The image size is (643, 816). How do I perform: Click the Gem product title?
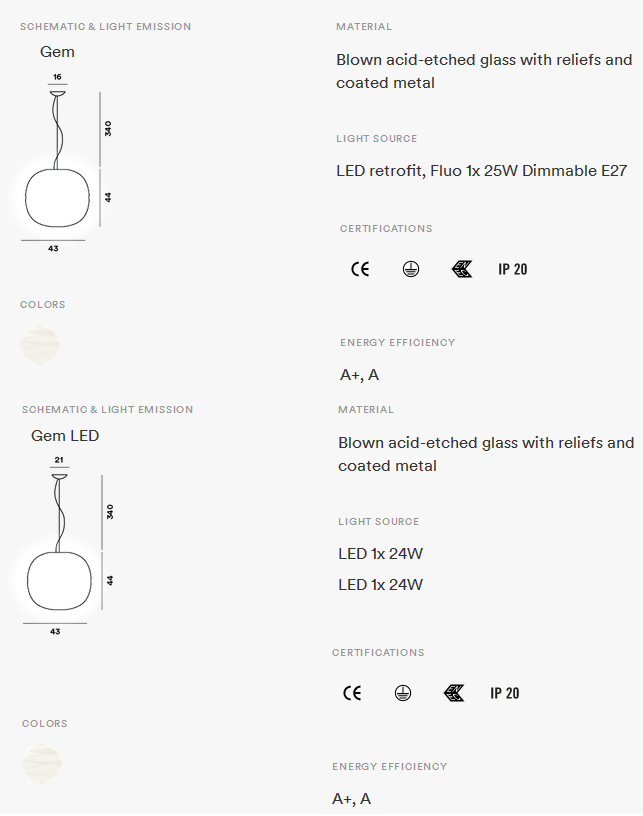(x=57, y=52)
